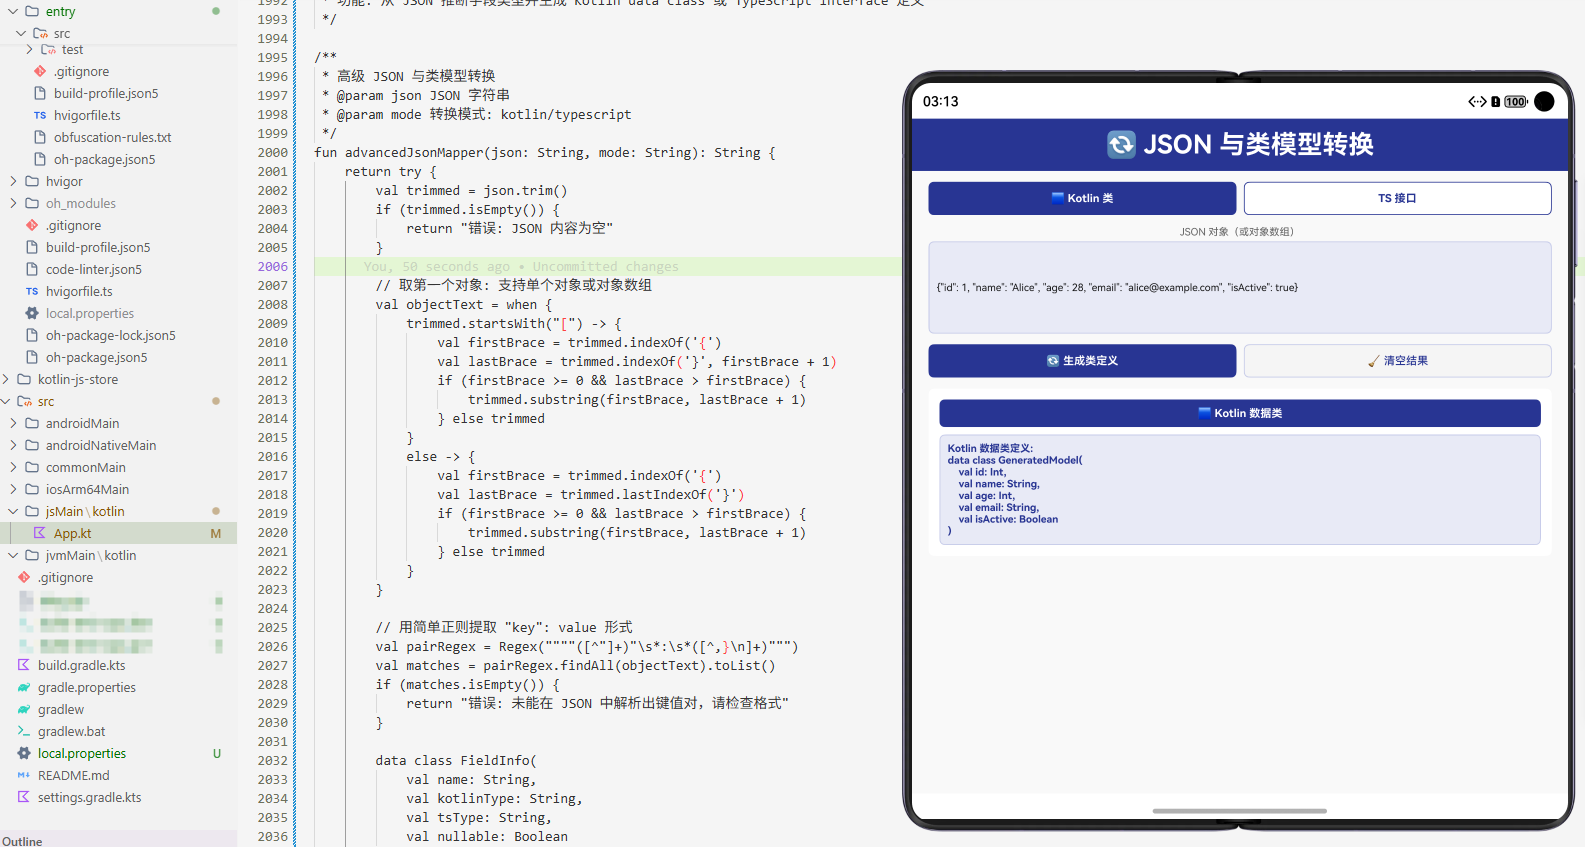Expand the jvmMain kotlin folder
Viewport: 1585px width, 847px height.
point(13,555)
